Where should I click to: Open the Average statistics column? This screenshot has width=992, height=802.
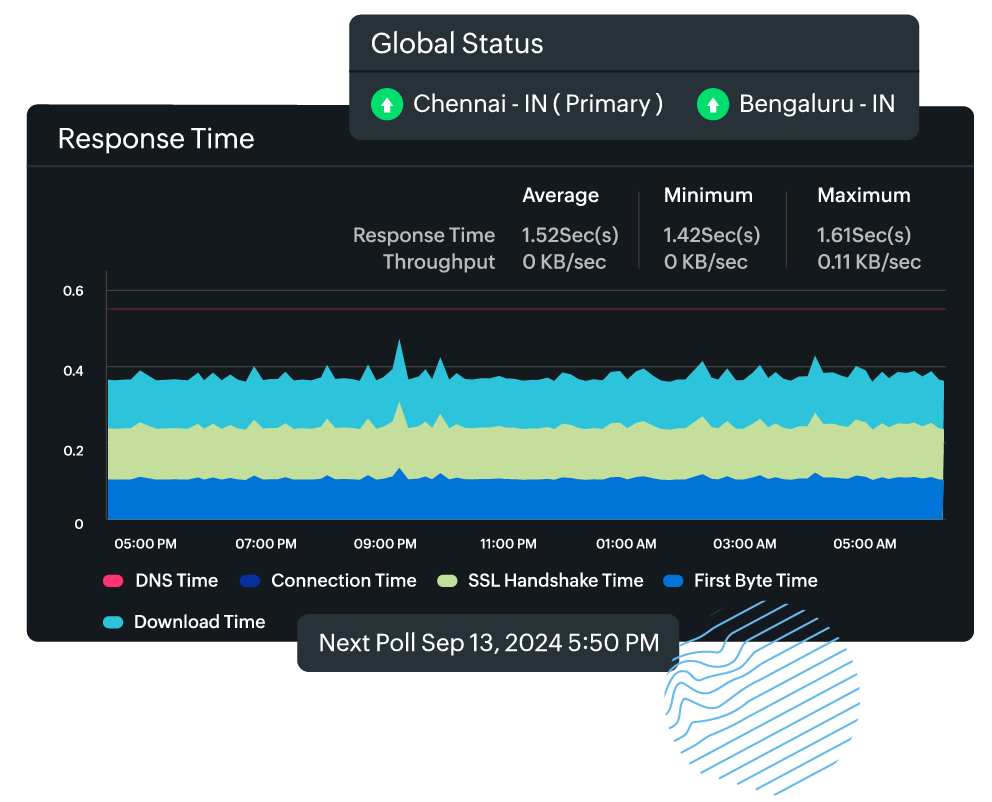tap(561, 195)
